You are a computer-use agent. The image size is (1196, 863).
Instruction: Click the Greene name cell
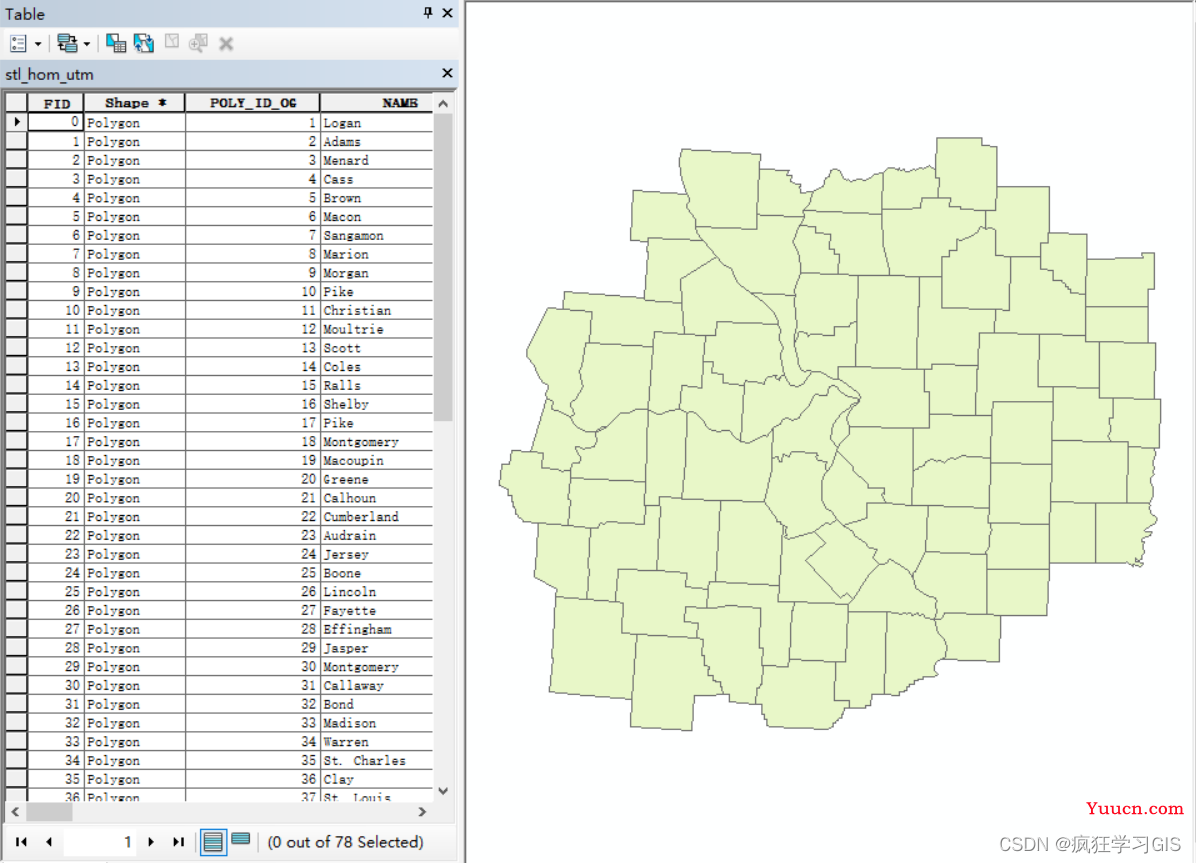click(x=376, y=479)
